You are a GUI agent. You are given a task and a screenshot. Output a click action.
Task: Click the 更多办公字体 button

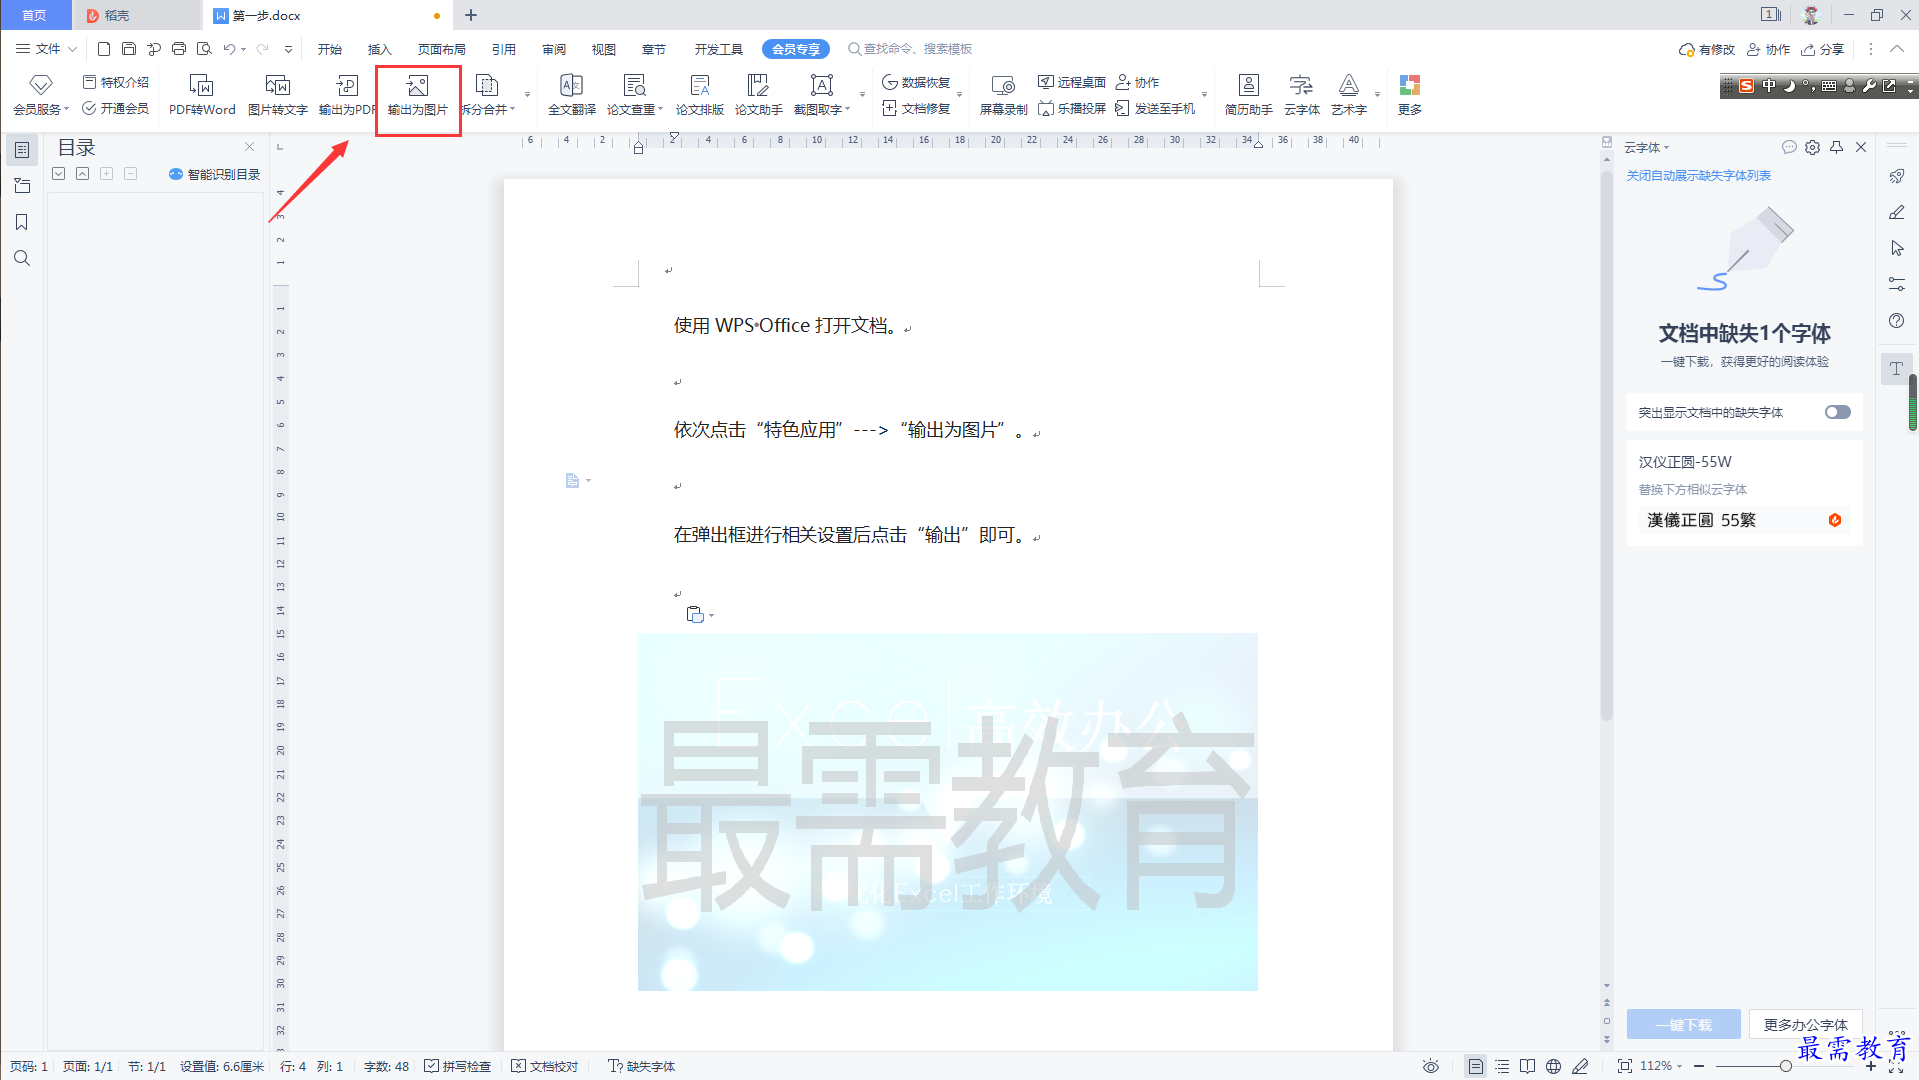coord(1805,1025)
